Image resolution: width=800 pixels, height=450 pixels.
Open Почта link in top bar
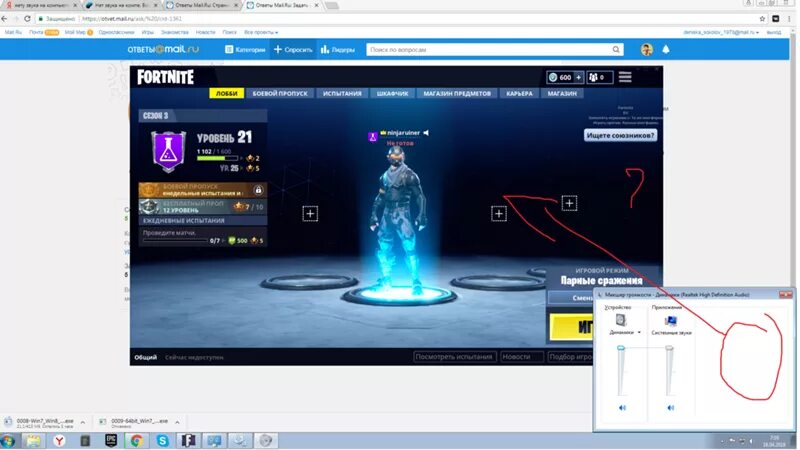[x=36, y=32]
